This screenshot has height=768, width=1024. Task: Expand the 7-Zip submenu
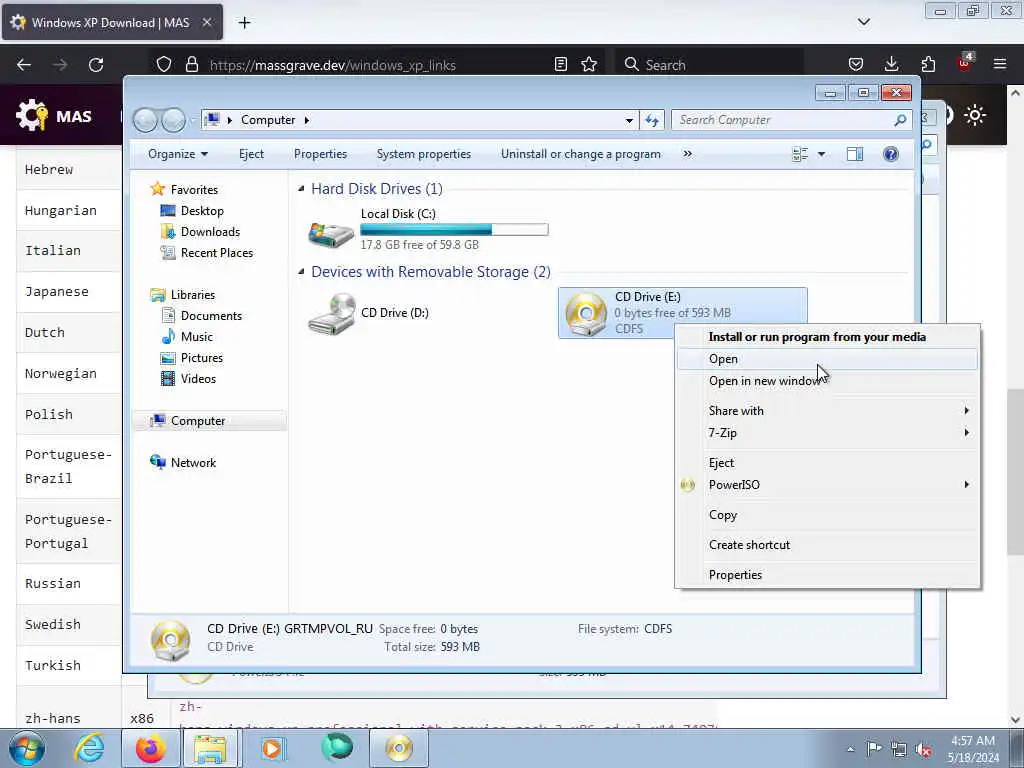[827, 433]
